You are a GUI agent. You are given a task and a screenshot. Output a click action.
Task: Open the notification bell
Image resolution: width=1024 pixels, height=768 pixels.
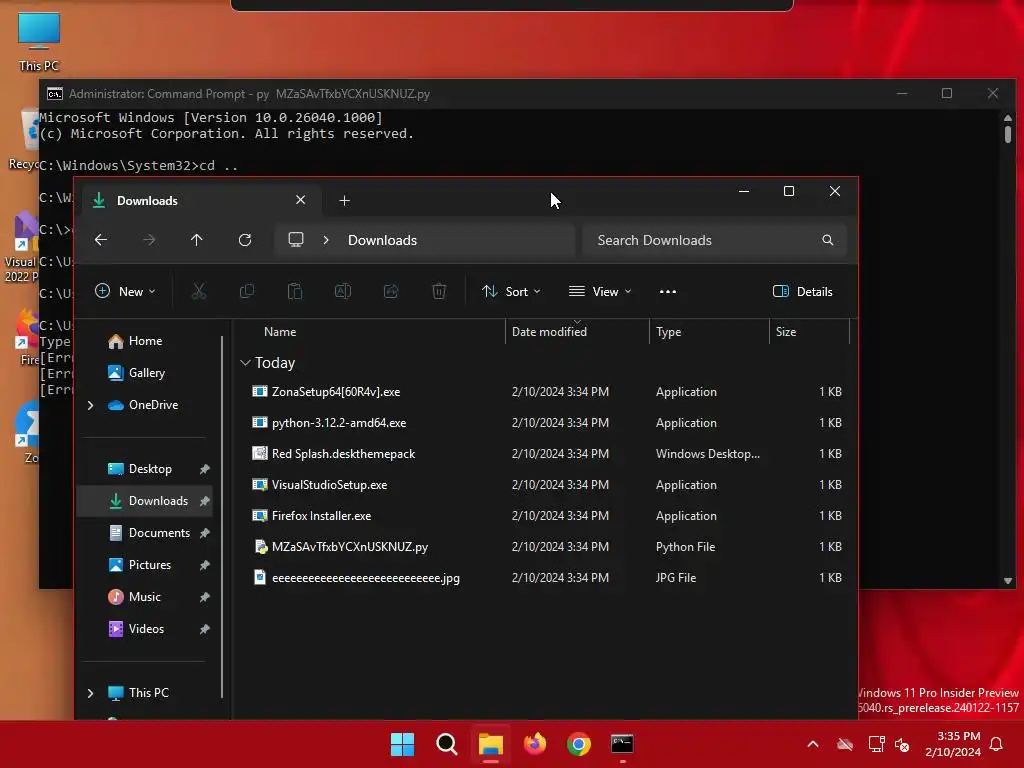coord(997,744)
